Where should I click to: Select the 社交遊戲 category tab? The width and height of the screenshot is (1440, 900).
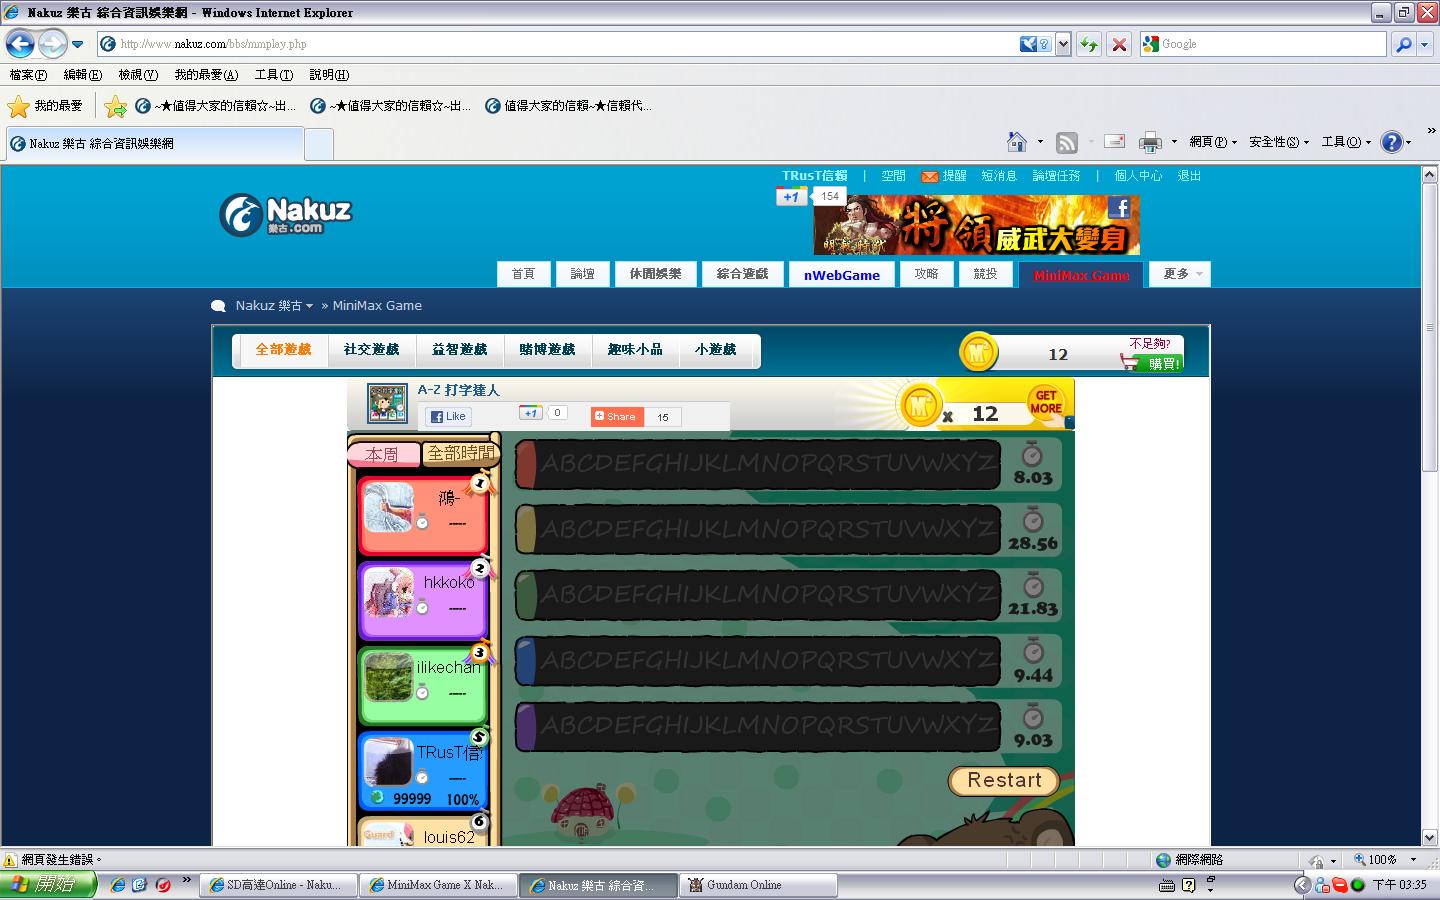point(372,350)
